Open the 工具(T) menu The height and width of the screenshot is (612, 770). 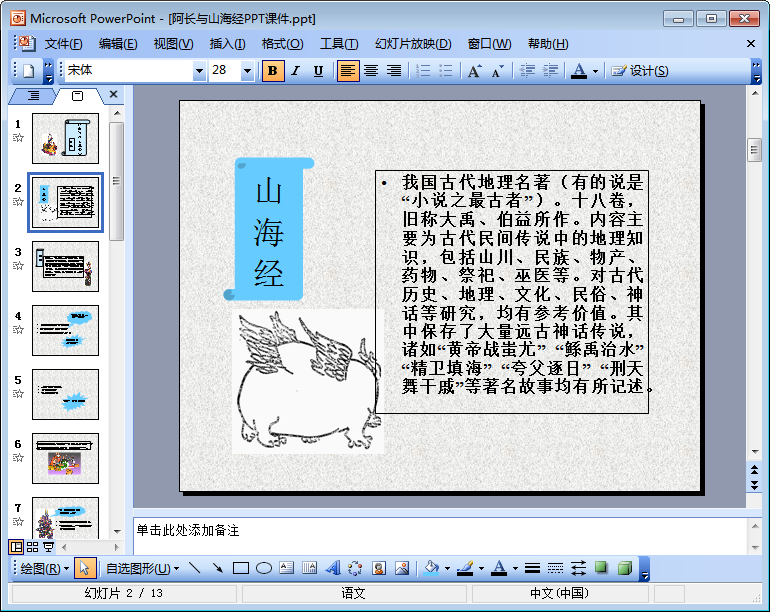pos(339,44)
